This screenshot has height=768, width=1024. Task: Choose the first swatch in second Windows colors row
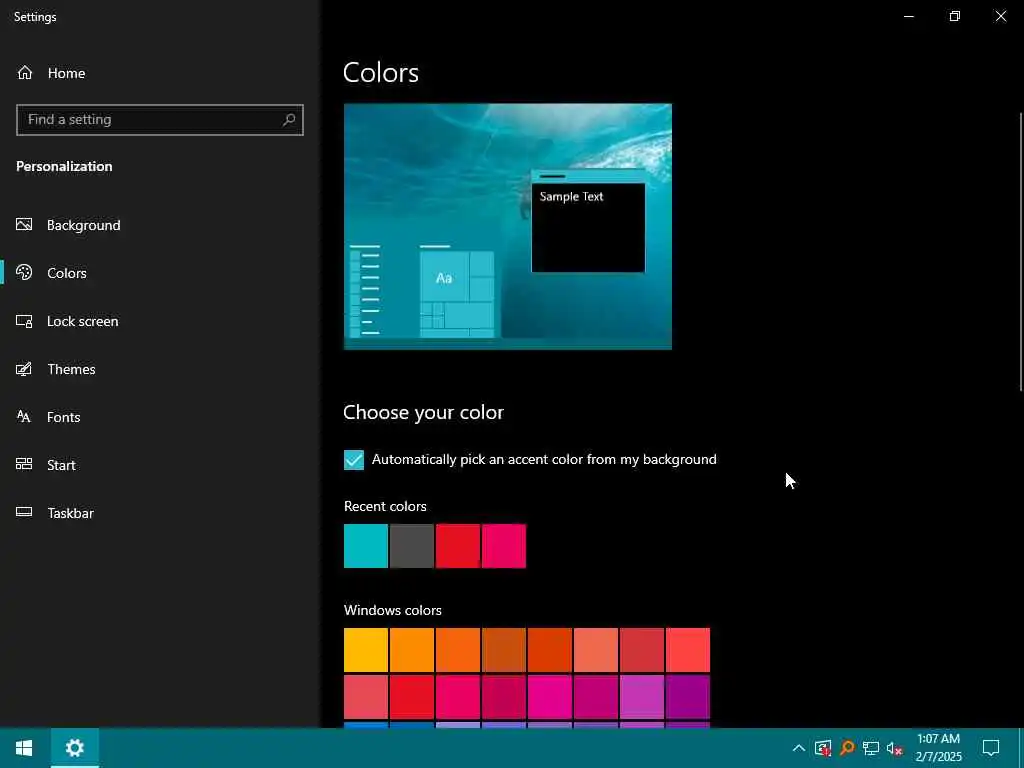click(x=366, y=697)
